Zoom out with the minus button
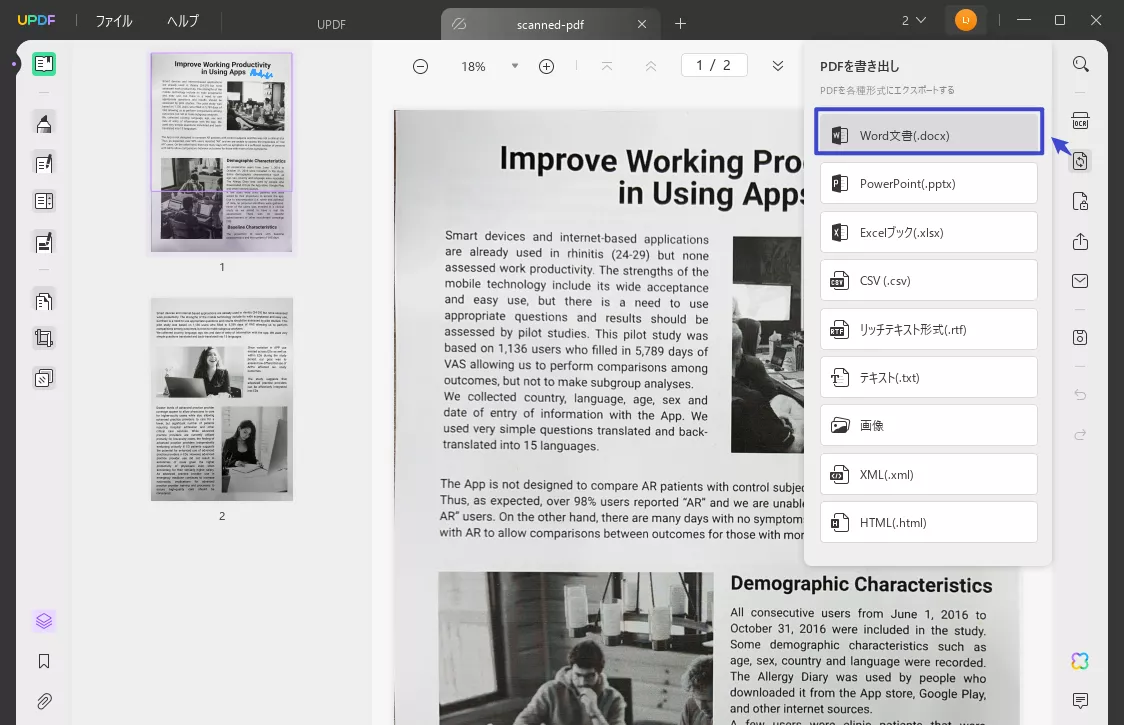This screenshot has height=725, width=1124. click(421, 67)
